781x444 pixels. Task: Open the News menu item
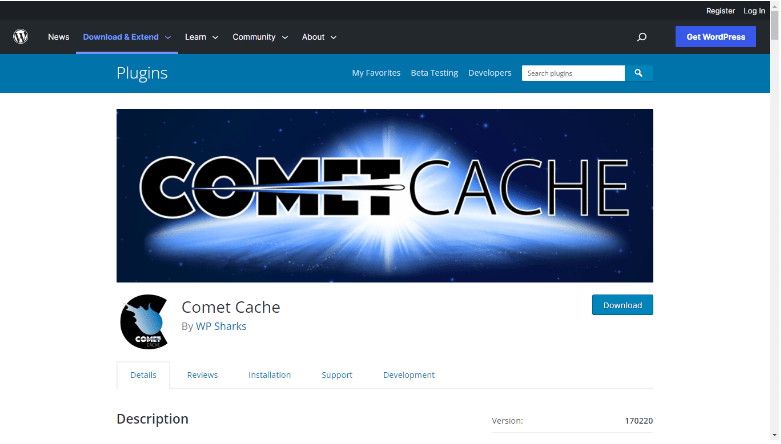(58, 37)
